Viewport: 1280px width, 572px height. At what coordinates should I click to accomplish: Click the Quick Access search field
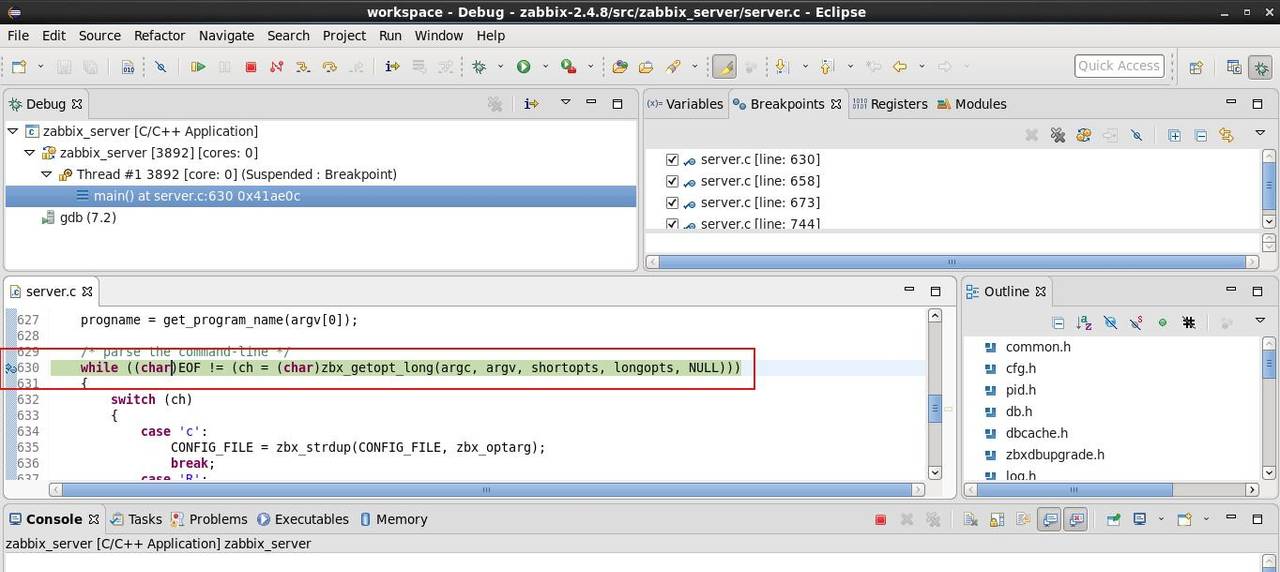point(1118,66)
